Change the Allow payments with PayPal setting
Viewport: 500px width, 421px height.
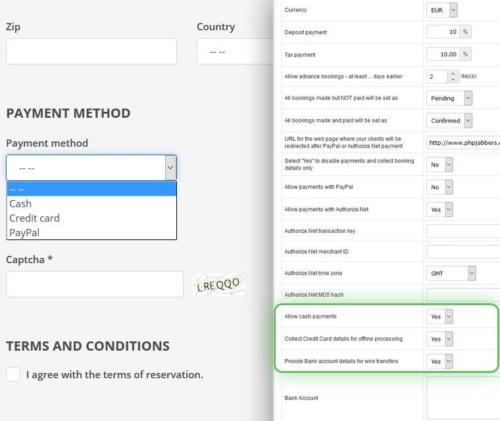click(440, 187)
